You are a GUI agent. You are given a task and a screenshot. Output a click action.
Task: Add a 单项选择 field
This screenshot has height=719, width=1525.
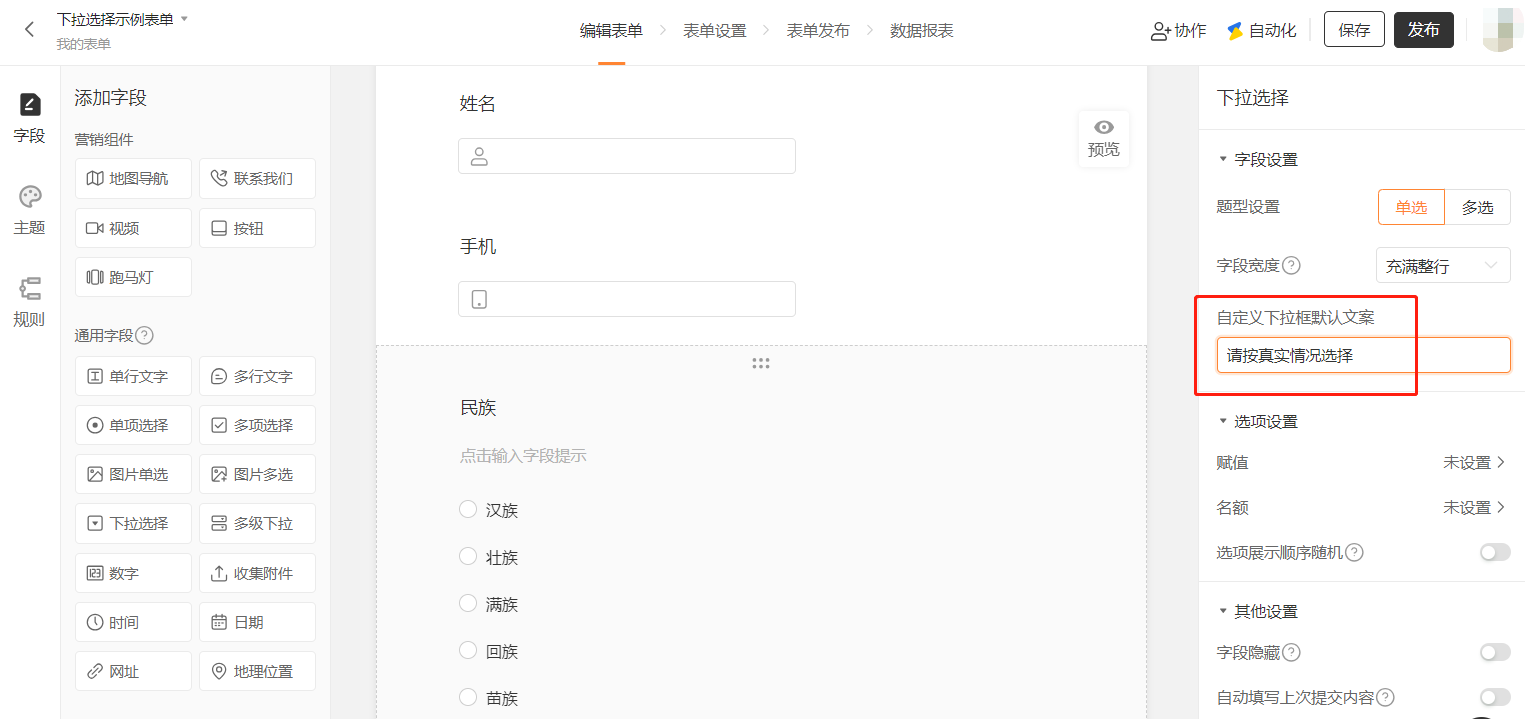click(133, 425)
